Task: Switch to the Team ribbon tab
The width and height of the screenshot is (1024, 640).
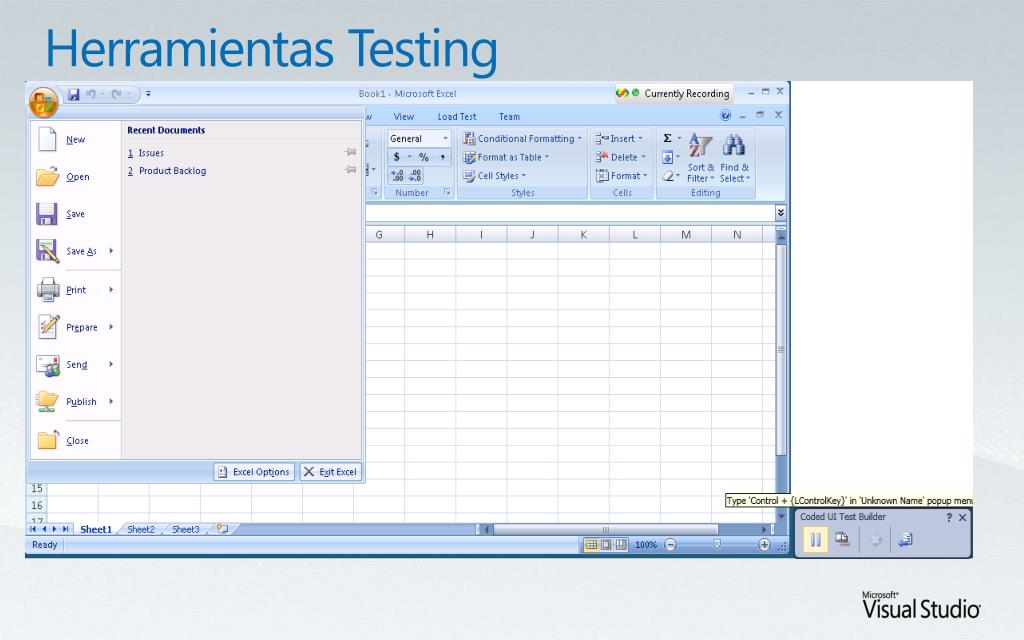Action: [x=509, y=117]
